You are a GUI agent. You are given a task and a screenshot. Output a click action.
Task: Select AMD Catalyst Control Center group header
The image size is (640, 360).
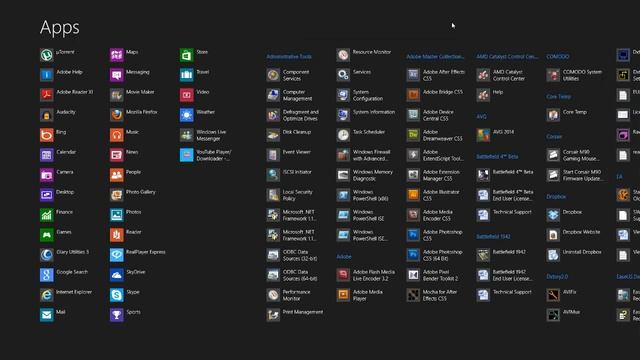(x=507, y=56)
